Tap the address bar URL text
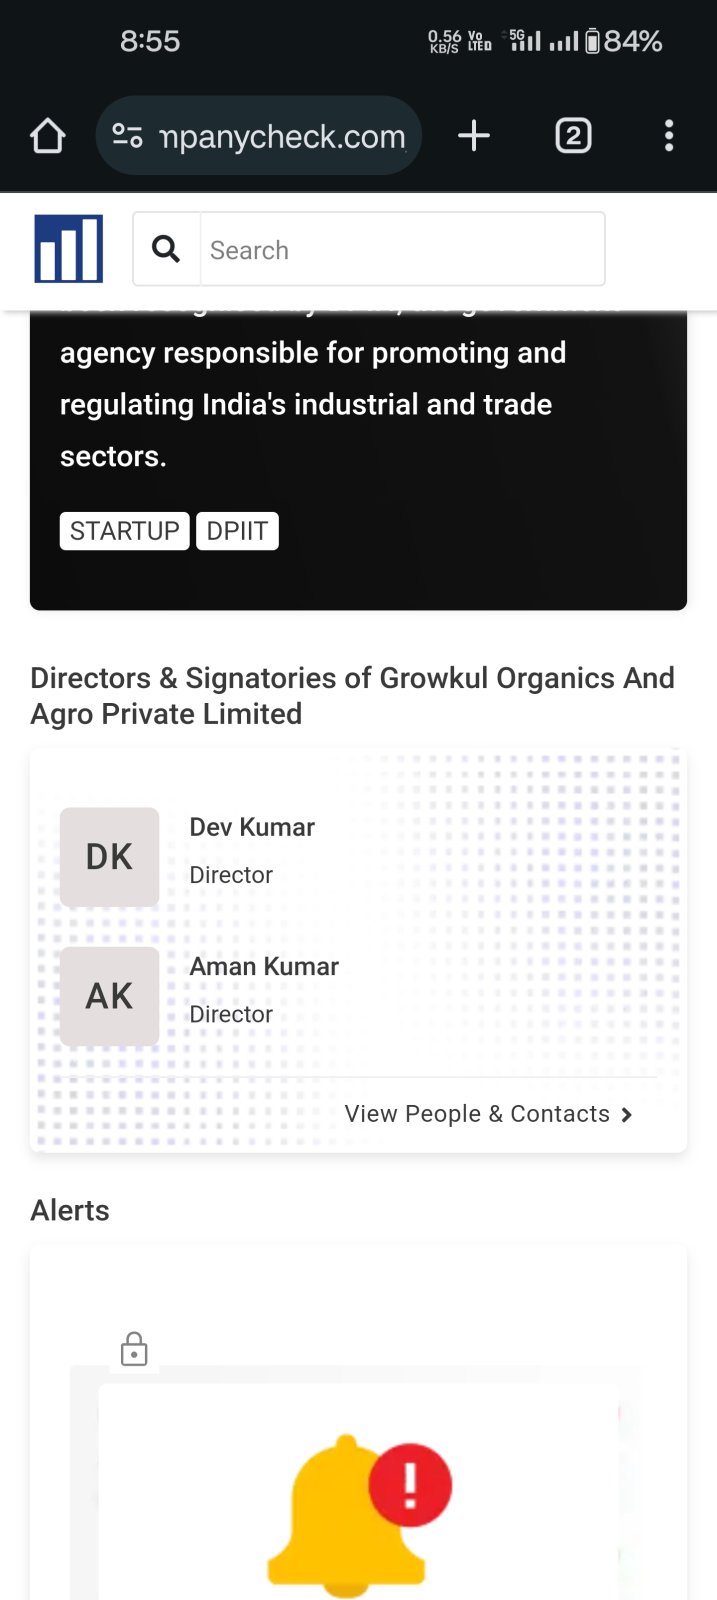The width and height of the screenshot is (717, 1600). [x=282, y=136]
